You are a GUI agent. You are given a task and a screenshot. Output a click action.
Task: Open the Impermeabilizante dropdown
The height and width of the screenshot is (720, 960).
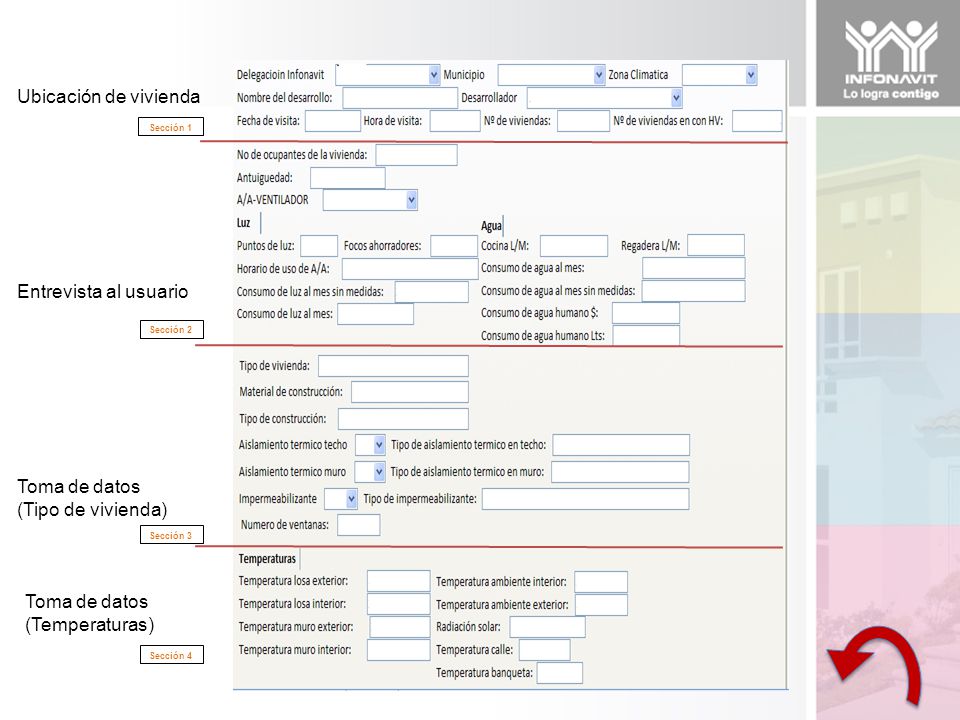(x=341, y=499)
